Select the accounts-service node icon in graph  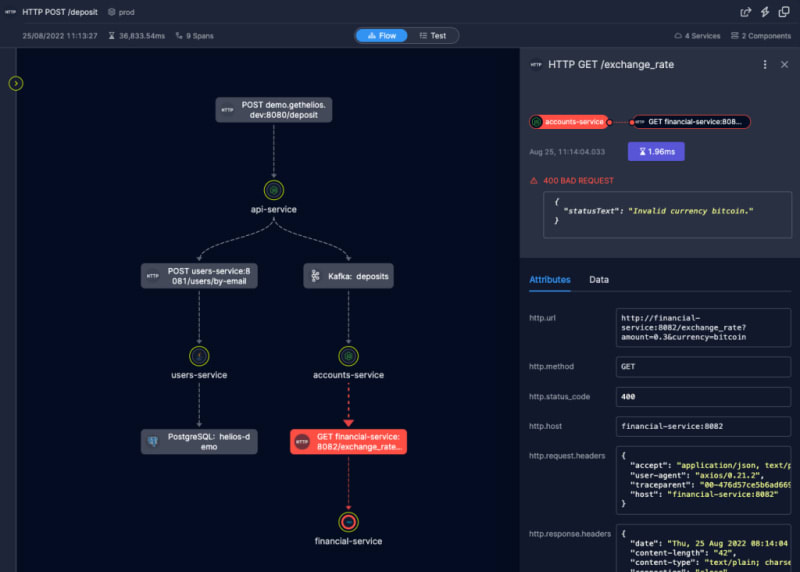[x=348, y=355]
